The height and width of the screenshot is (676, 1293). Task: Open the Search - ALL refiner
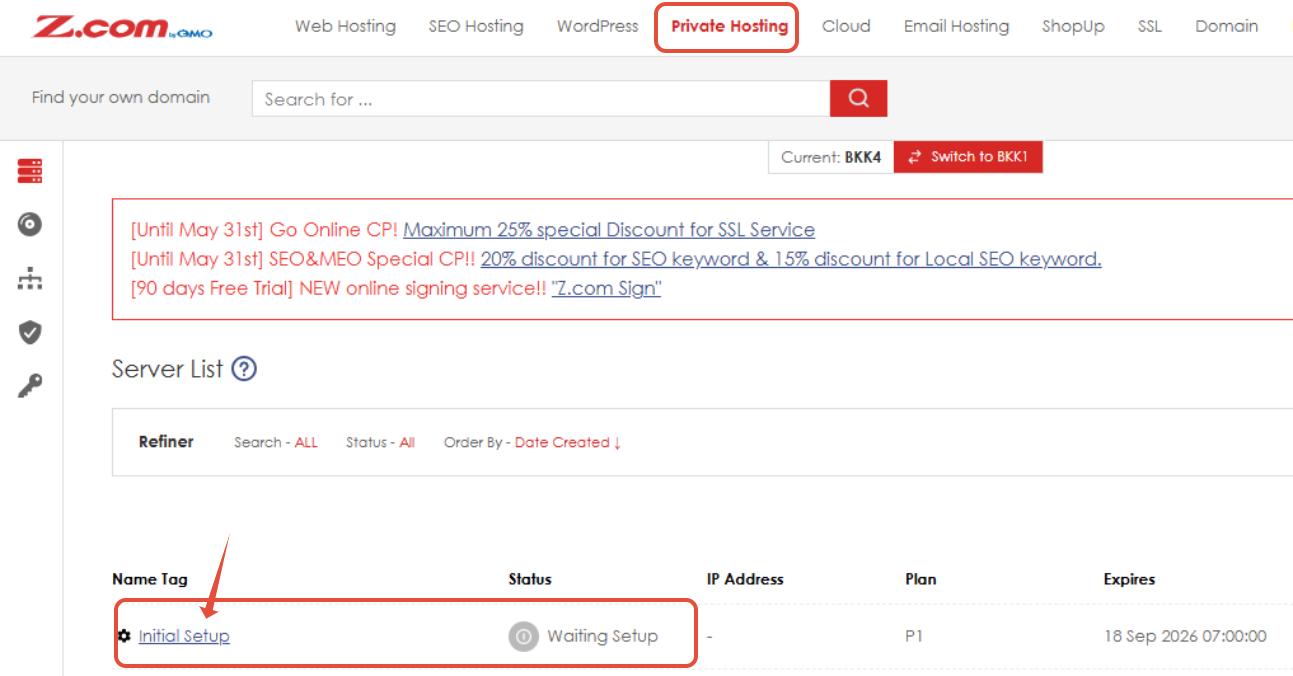[276, 442]
